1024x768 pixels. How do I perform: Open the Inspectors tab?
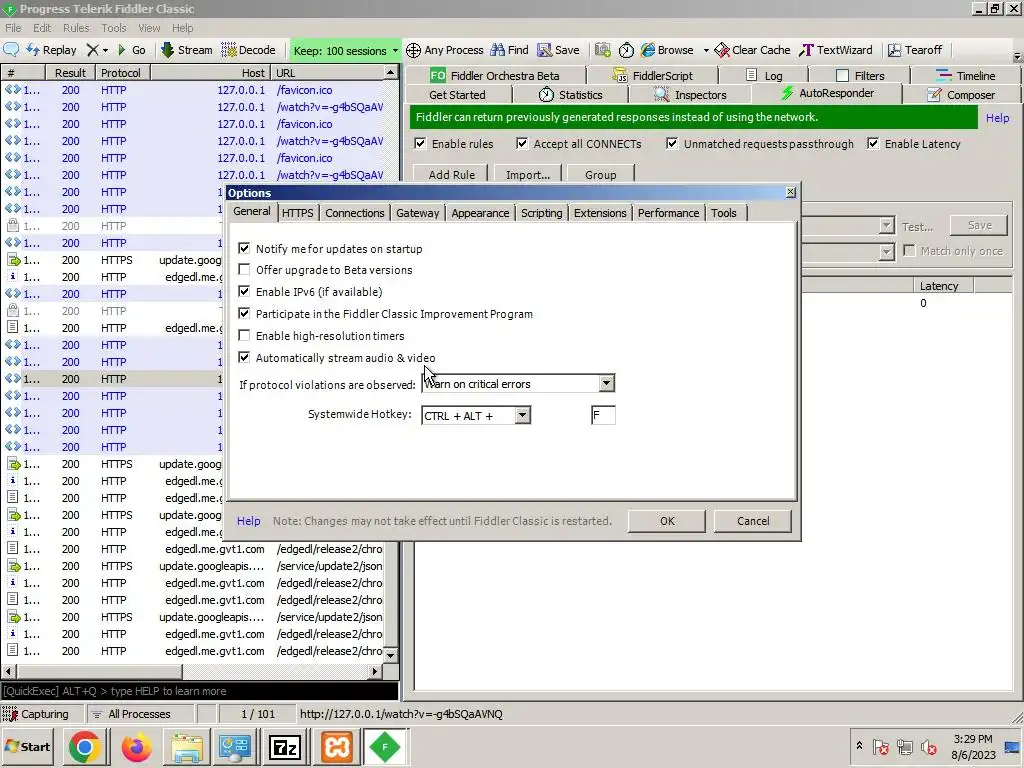(690, 95)
